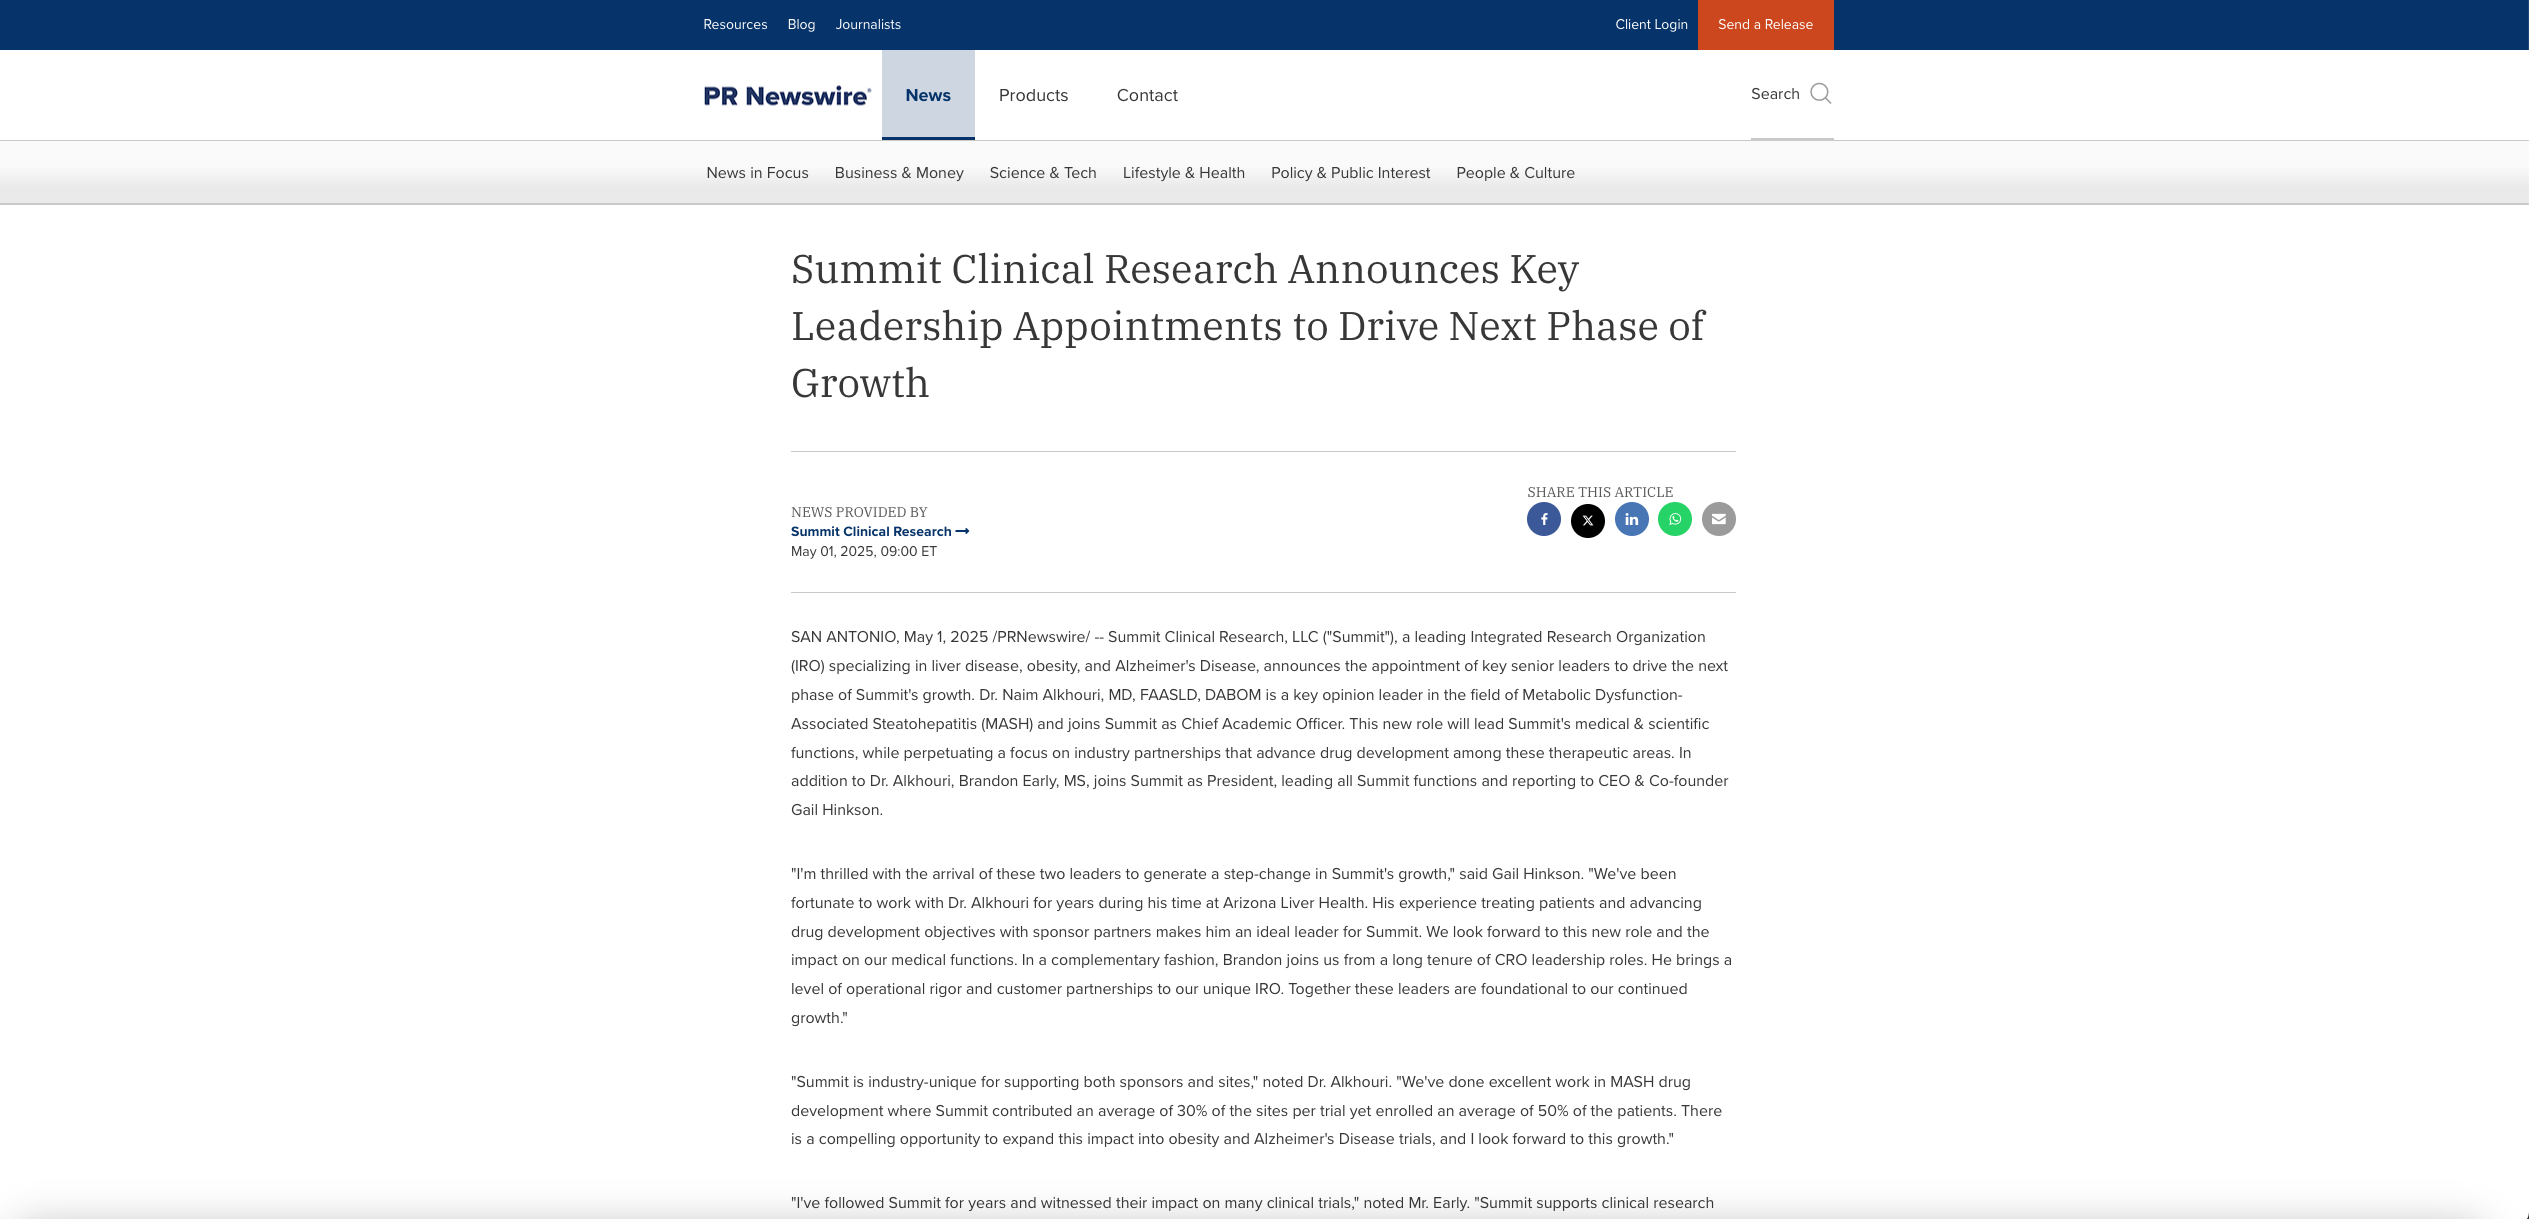Click paragraph starting "I've followed Summit for years"
Viewport: 2529px width, 1219px height.
click(x=1252, y=1203)
